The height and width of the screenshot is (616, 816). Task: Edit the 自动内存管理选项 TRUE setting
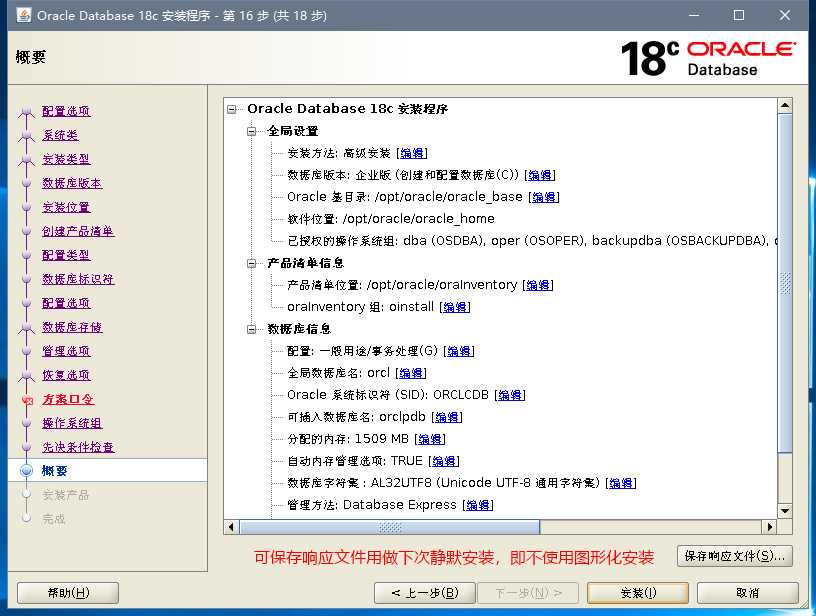point(444,461)
